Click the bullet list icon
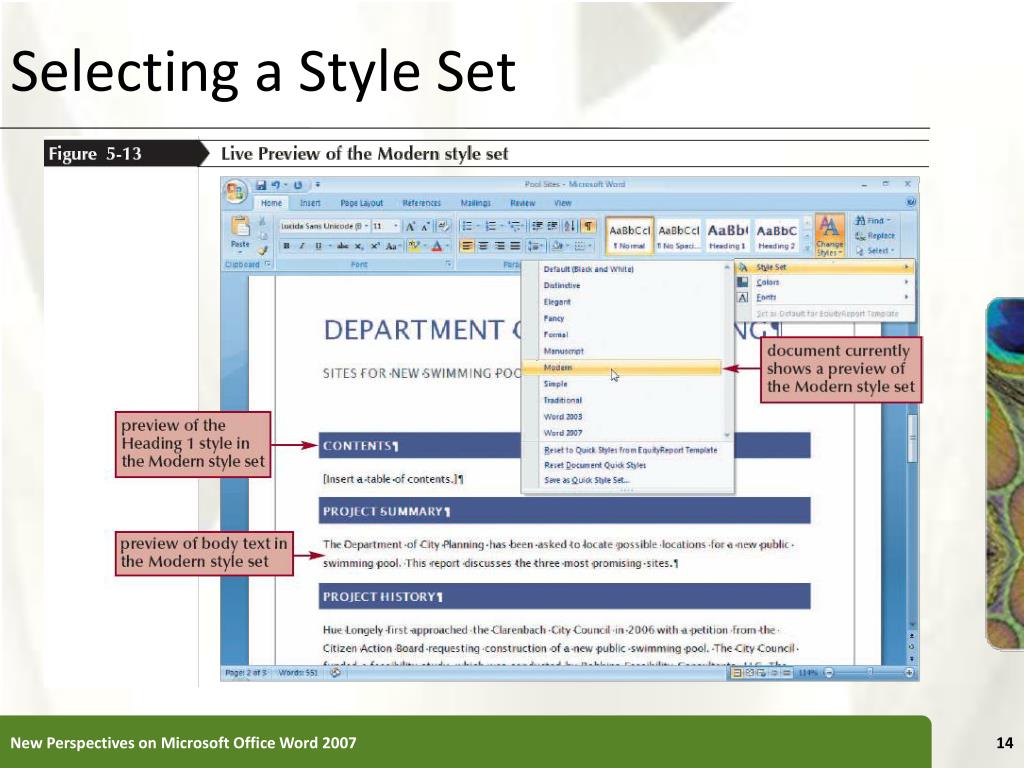1024x768 pixels. tap(468, 227)
